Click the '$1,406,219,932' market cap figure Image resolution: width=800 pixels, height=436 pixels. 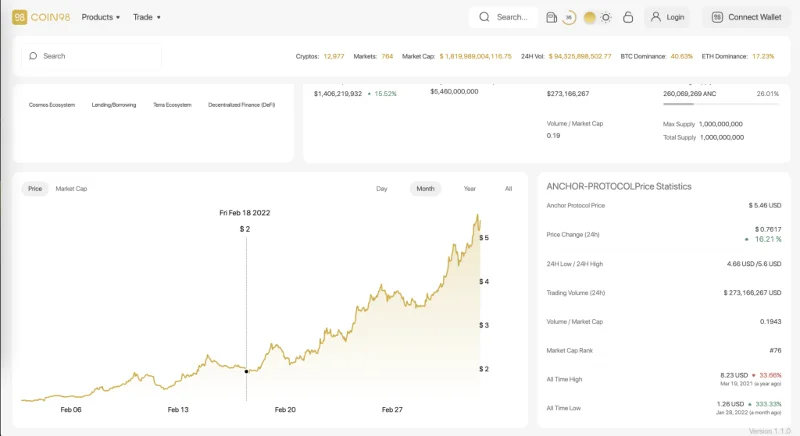[338, 94]
